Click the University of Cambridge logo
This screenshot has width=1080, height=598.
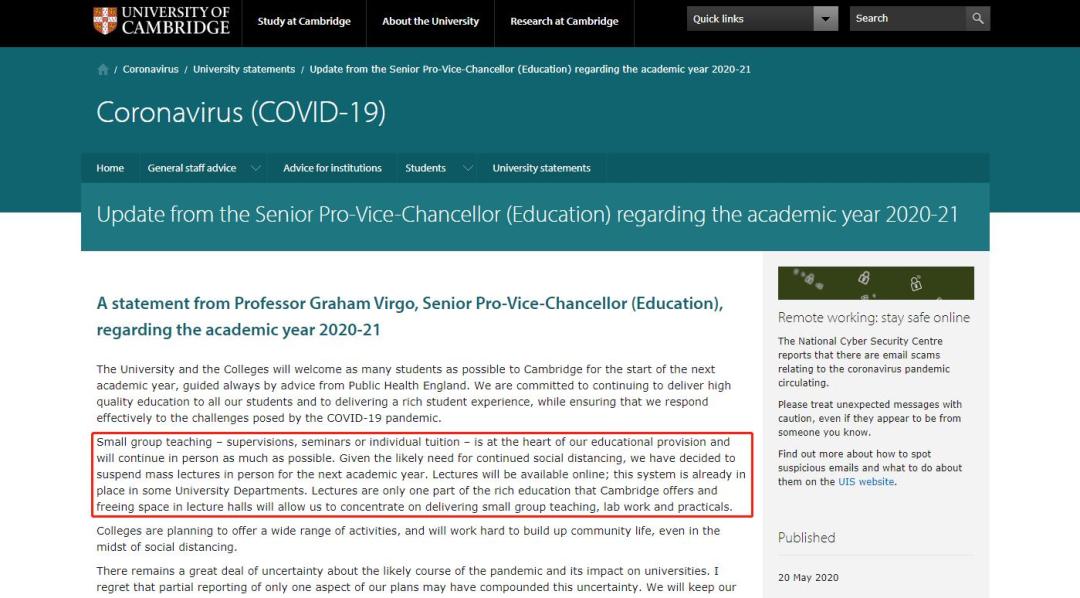point(161,20)
